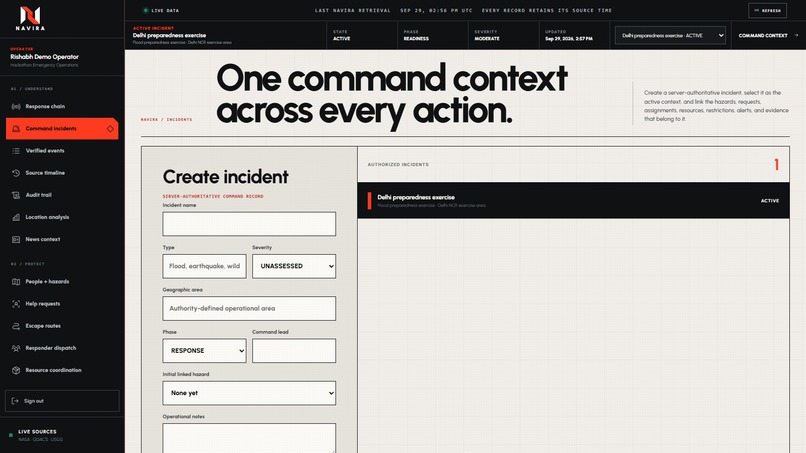Click the Resource coordination box icon
Viewport: 806px width, 453px height.
click(16, 370)
